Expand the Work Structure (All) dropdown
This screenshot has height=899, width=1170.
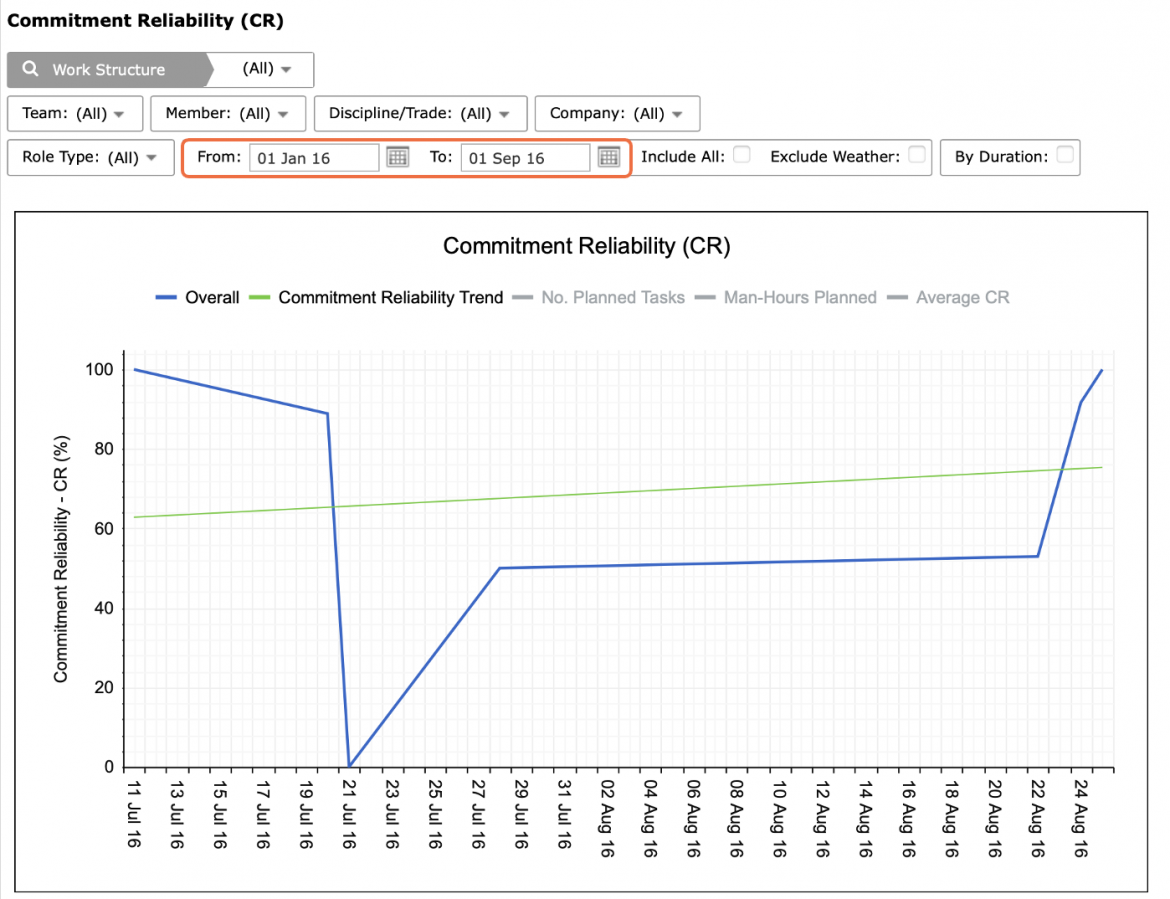tap(266, 69)
